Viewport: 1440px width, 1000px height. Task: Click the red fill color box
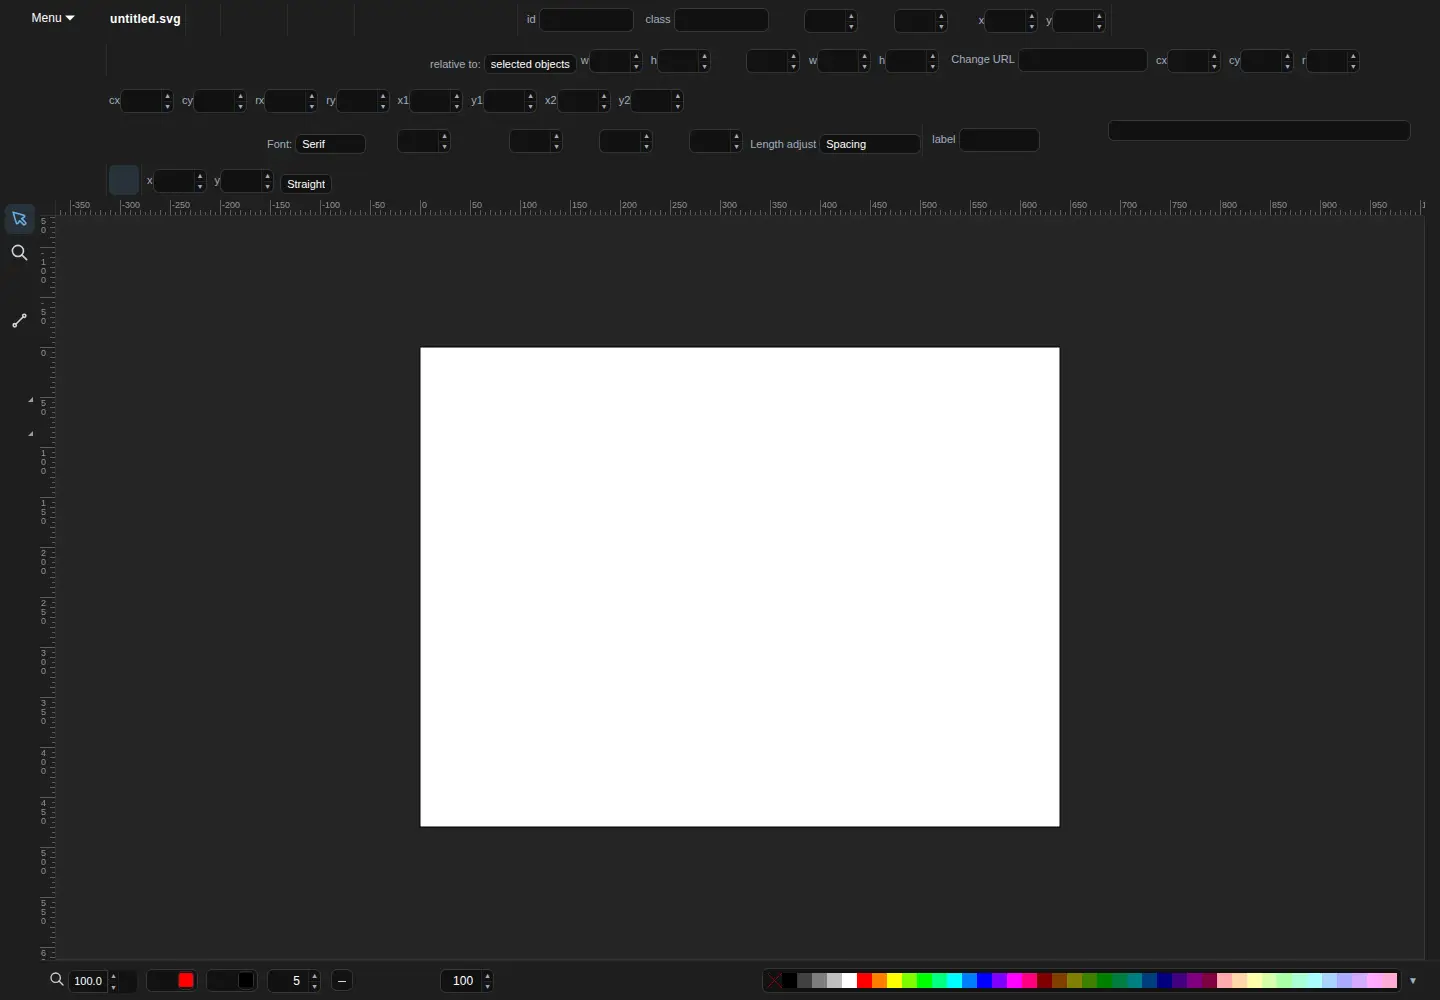186,980
